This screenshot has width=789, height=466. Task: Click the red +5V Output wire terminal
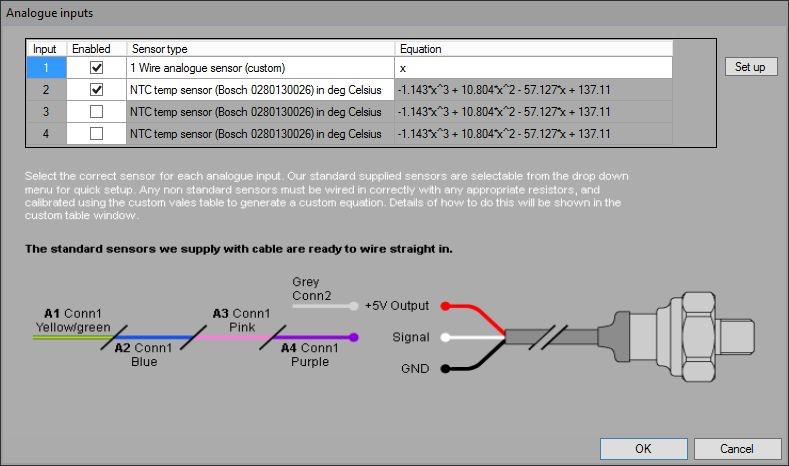446,305
